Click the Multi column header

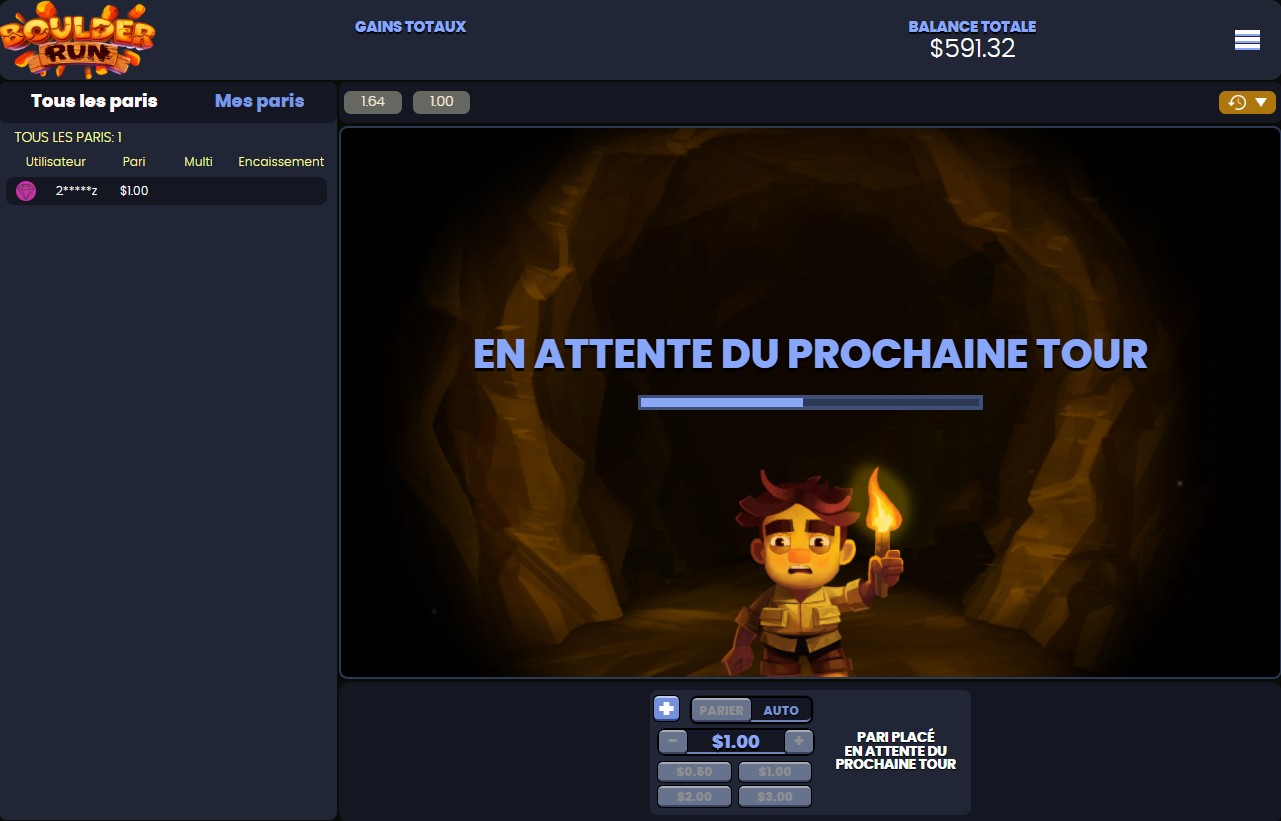tap(198, 162)
